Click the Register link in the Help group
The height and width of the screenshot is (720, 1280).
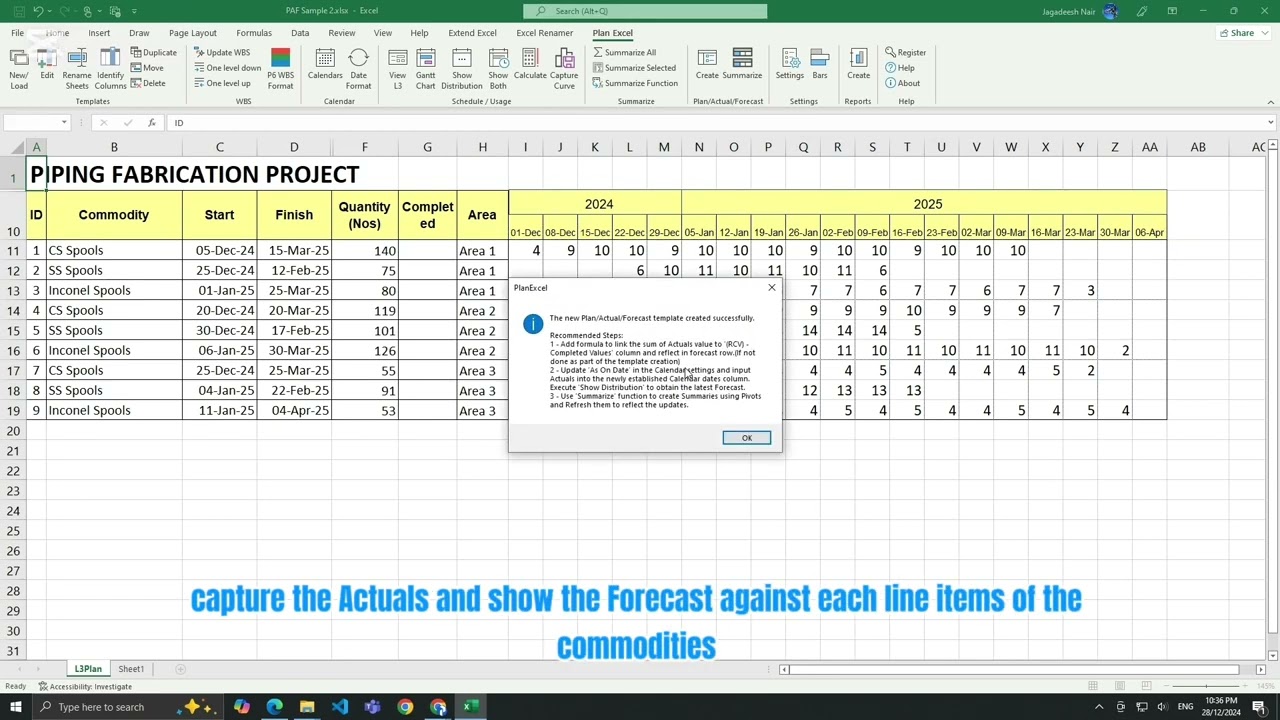pyautogui.click(x=905, y=52)
